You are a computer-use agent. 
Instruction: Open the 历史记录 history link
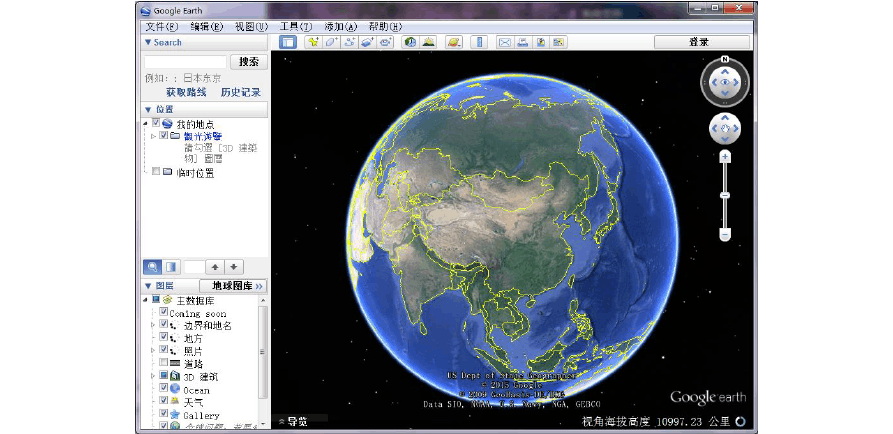(x=241, y=92)
